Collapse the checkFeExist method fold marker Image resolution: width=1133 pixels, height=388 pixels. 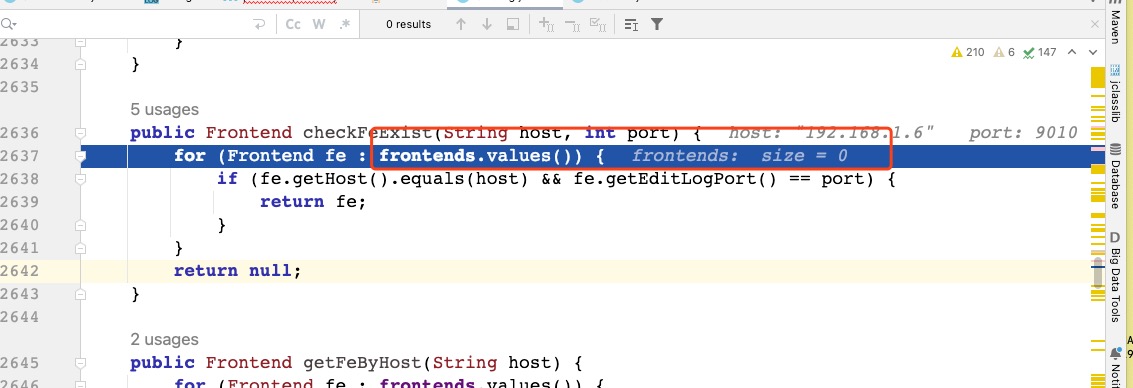(x=80, y=133)
